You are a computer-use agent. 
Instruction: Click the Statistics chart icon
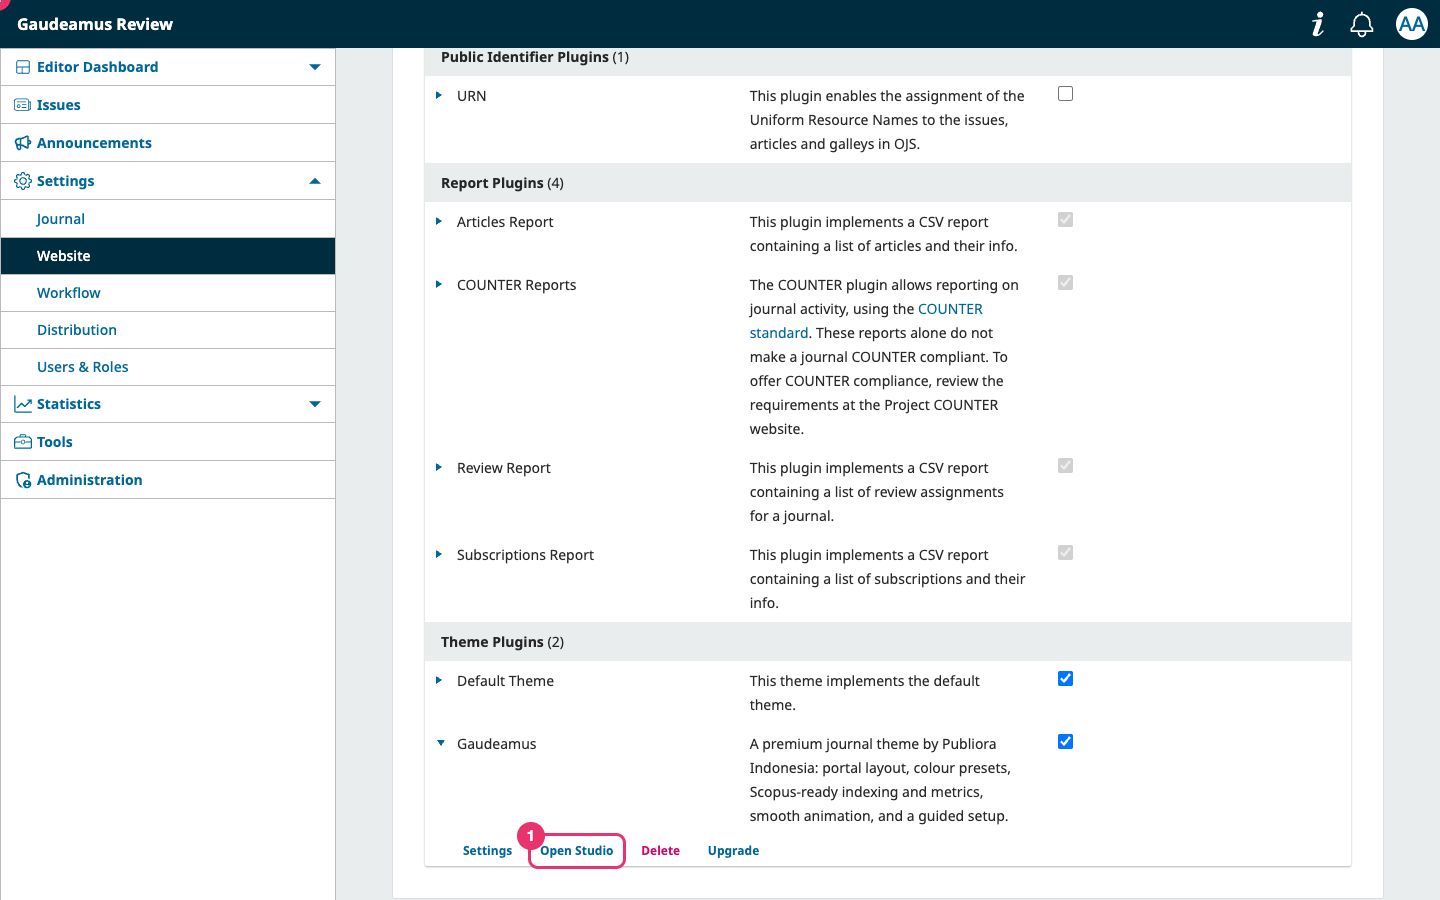(23, 404)
